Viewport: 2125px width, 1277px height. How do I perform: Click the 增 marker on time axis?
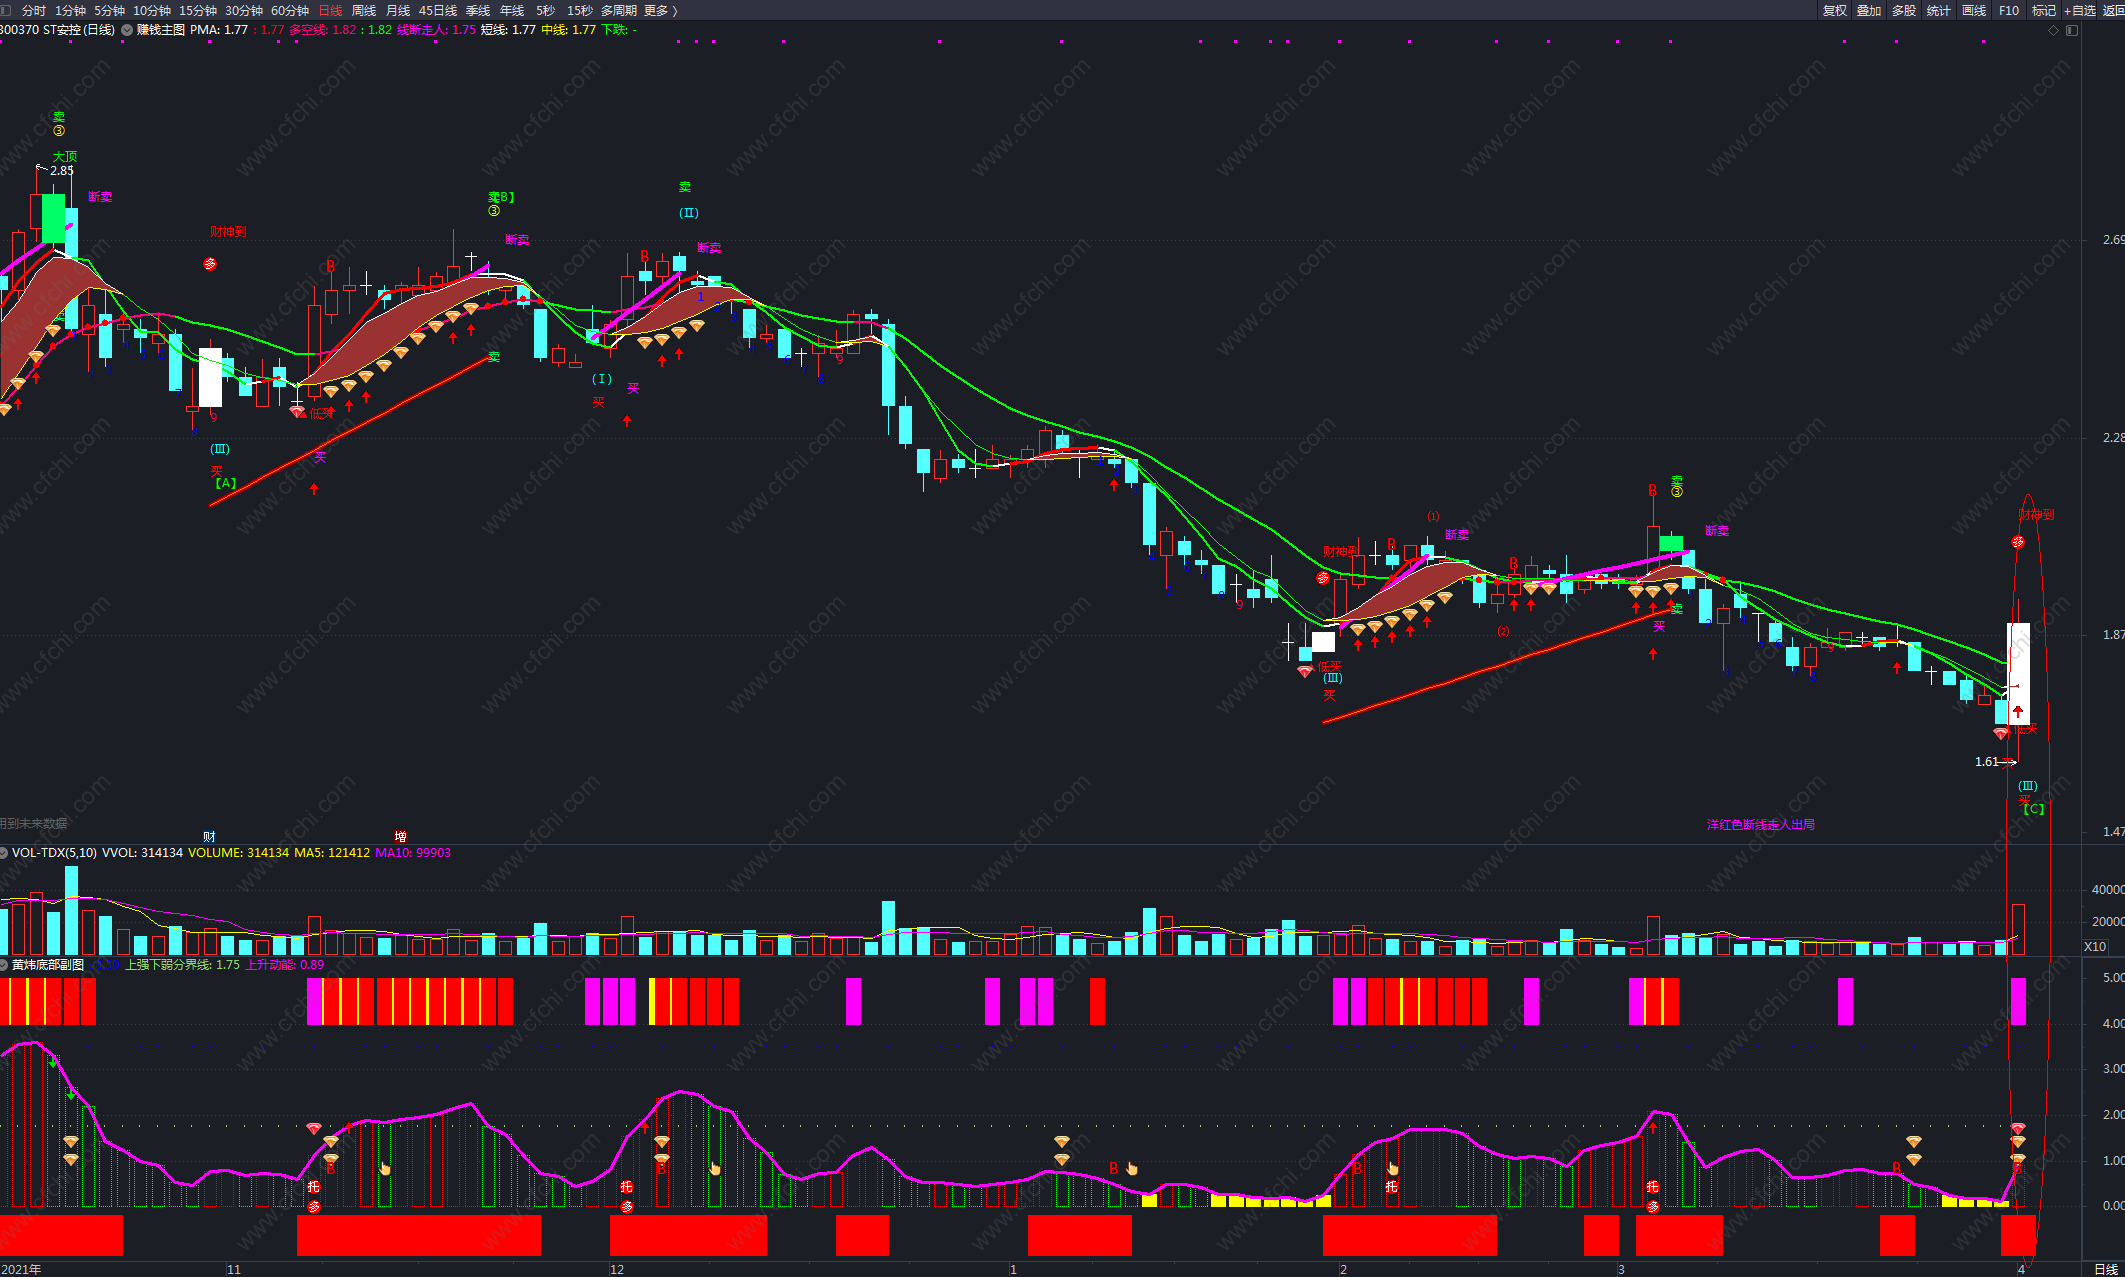(x=400, y=836)
